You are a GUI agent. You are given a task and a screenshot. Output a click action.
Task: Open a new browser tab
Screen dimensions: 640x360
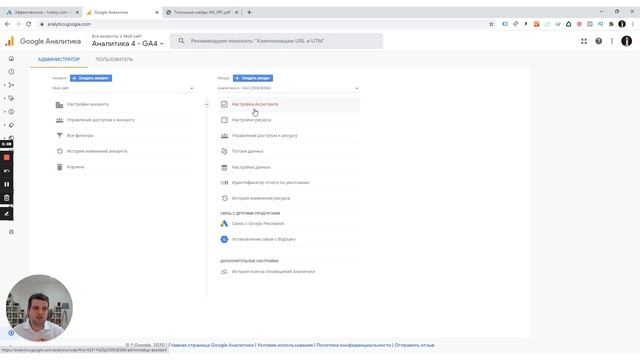[x=249, y=12]
